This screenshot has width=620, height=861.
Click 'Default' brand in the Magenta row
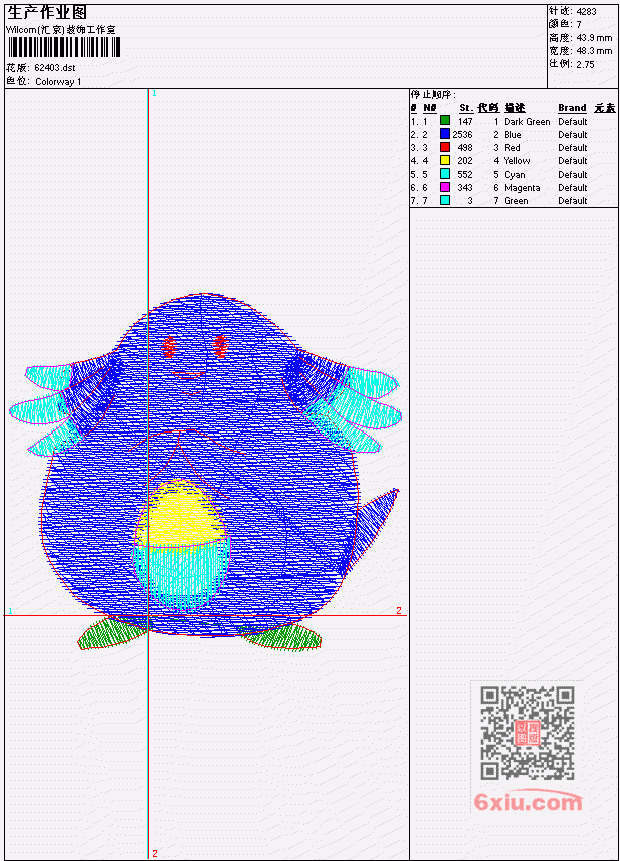573,188
